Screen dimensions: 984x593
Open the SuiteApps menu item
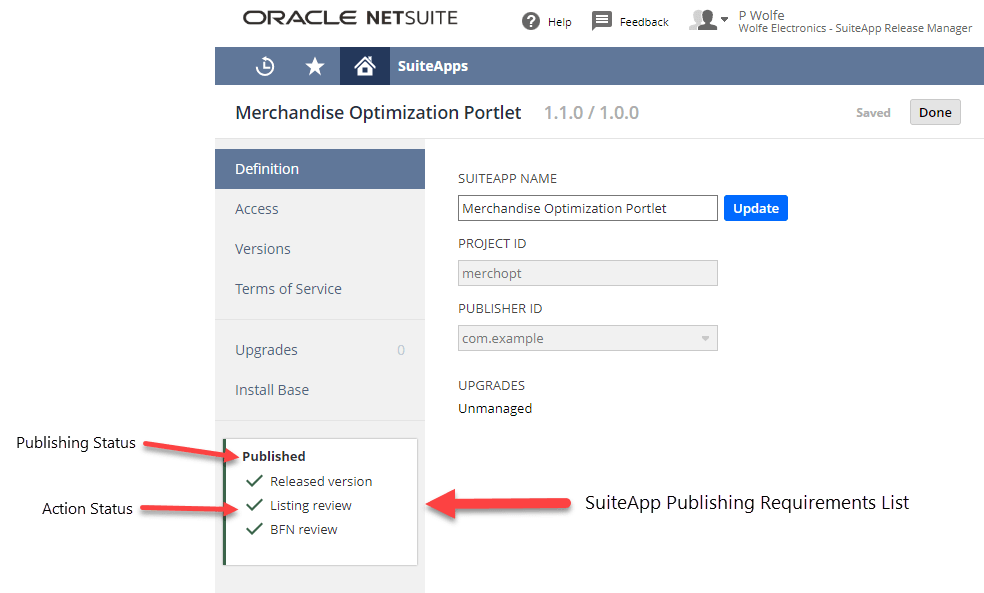click(x=432, y=66)
